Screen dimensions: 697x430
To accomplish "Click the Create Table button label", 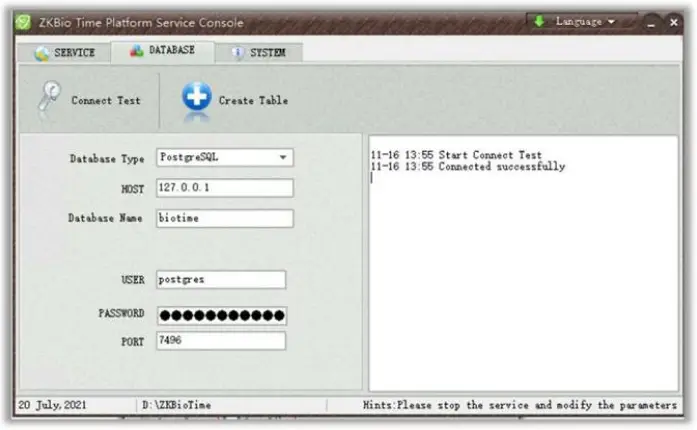I will point(253,100).
